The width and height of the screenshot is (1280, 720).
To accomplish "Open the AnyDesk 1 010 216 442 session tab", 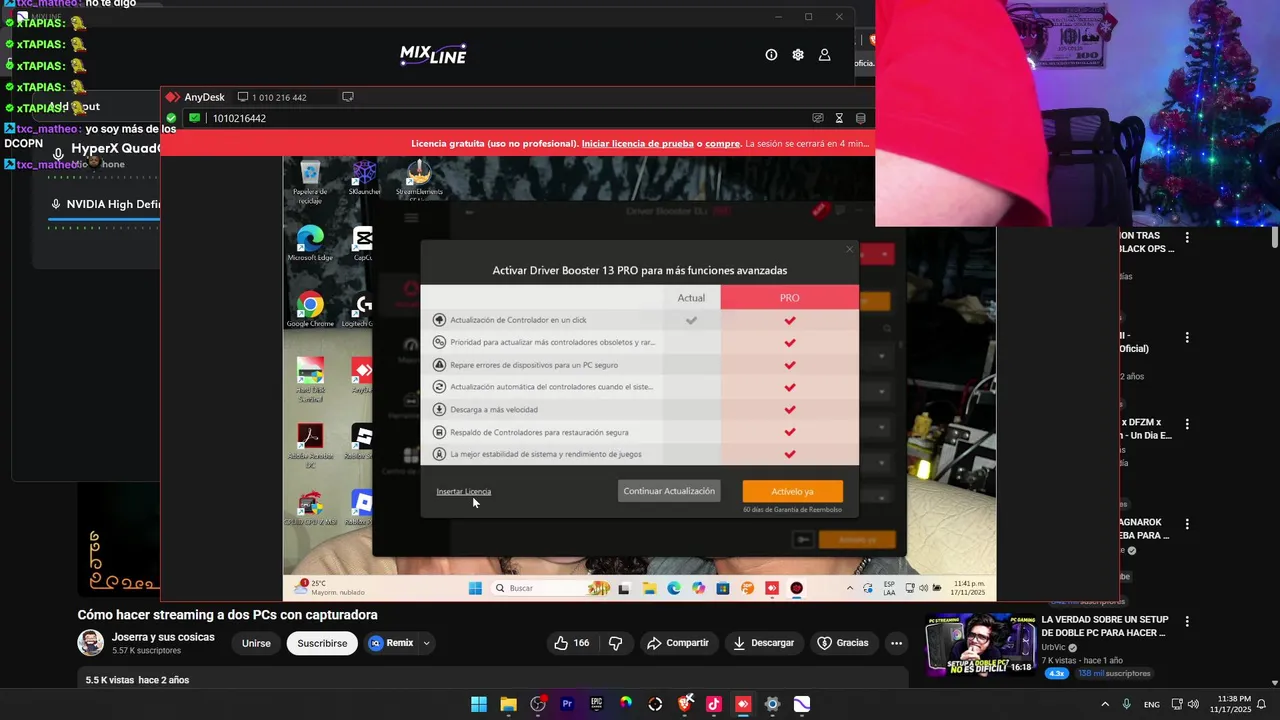I will click(x=272, y=97).
